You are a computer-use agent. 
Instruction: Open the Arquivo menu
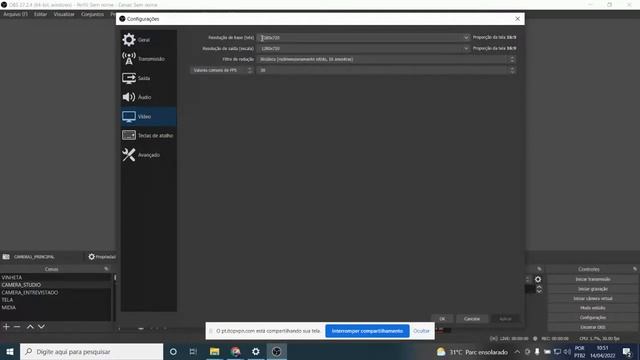pos(16,14)
